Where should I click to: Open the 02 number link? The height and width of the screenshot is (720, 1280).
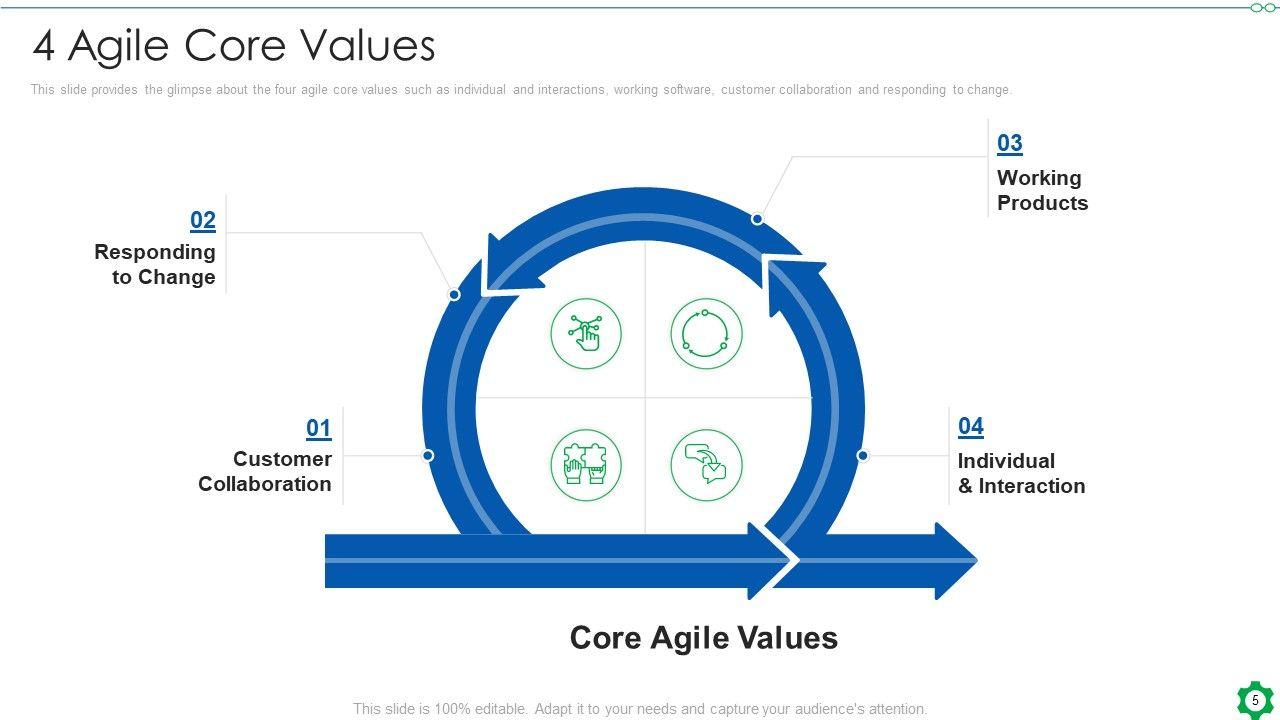203,221
